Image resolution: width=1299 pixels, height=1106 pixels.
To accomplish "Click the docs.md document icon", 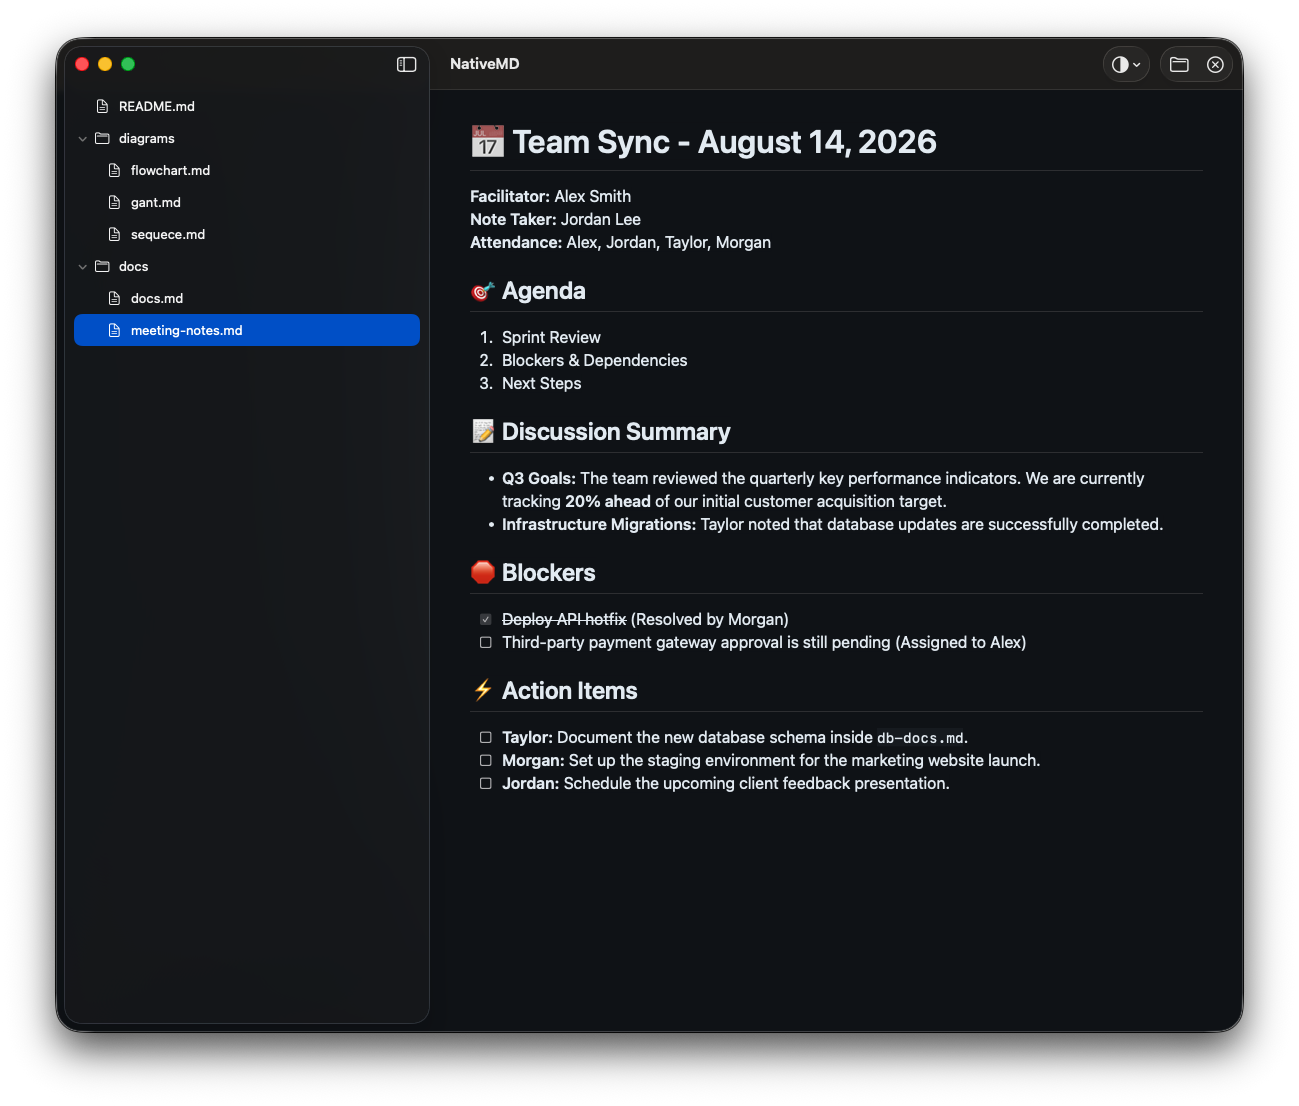I will 114,298.
